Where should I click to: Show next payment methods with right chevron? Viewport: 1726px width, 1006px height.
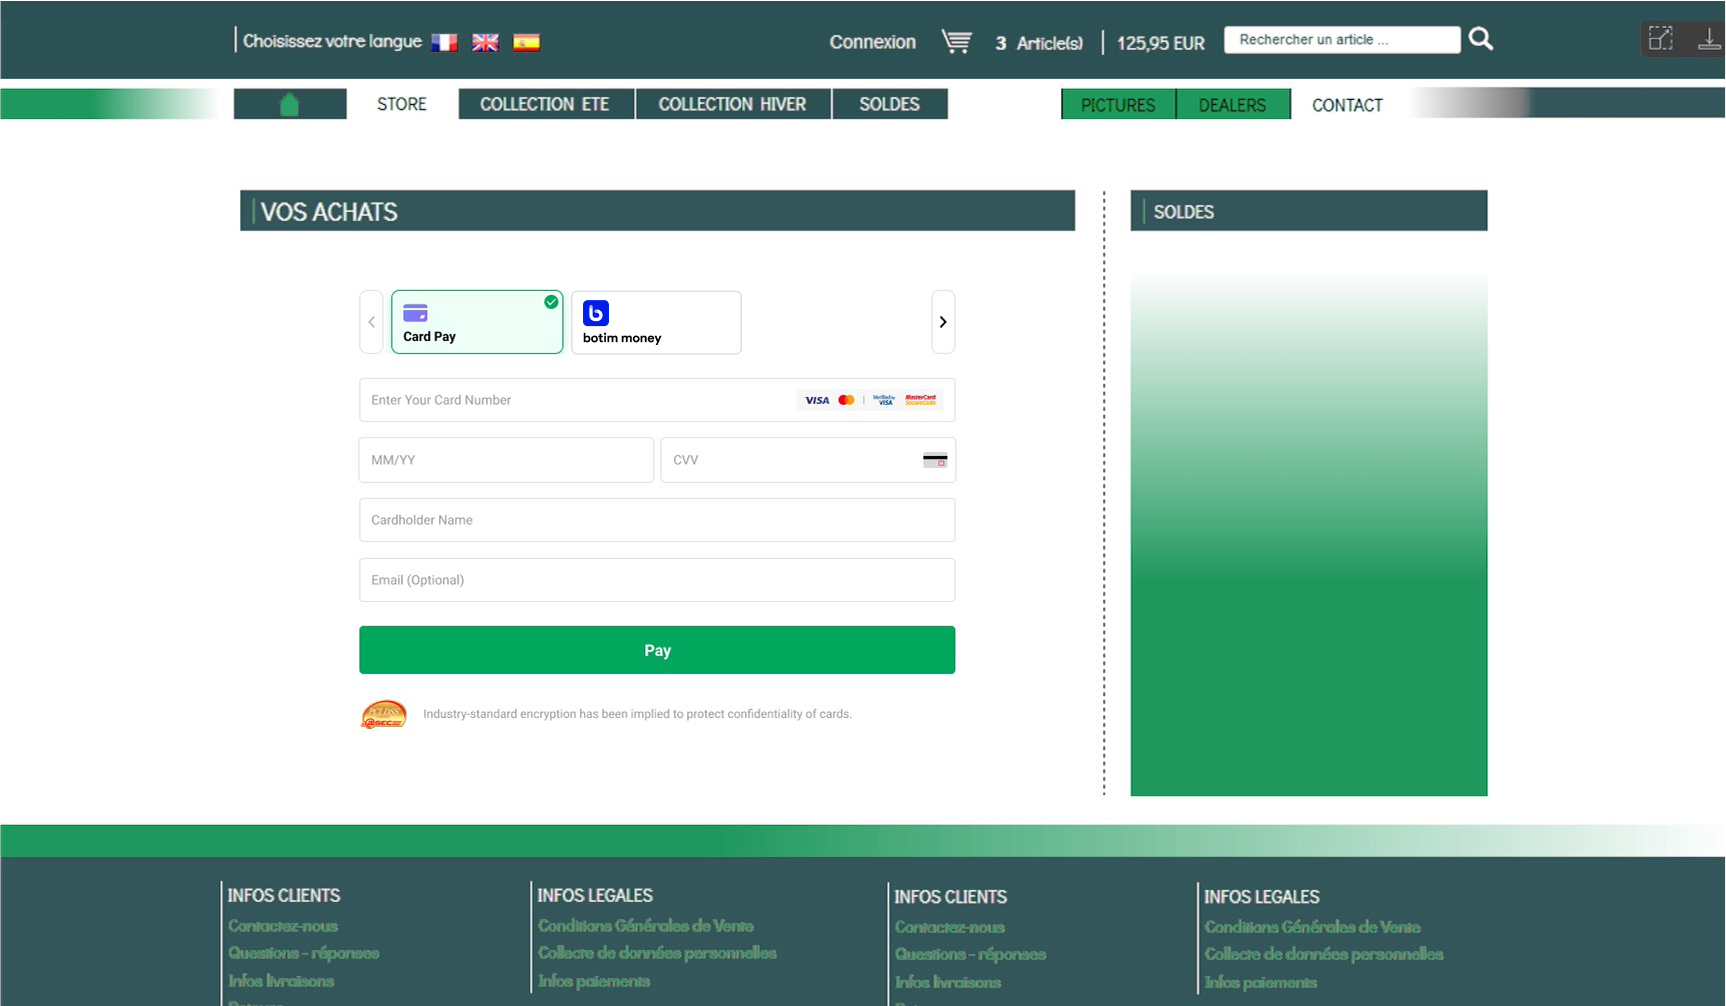coord(942,322)
